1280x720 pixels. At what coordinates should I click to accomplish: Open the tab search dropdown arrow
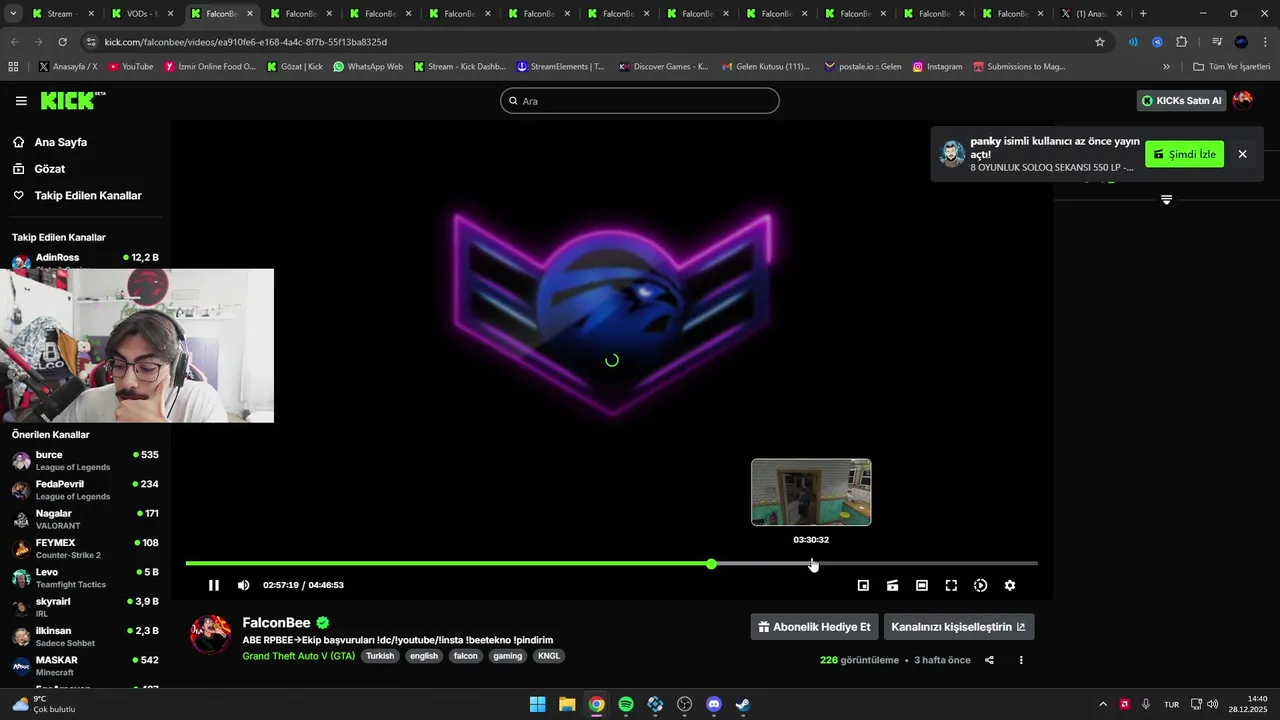point(13,14)
